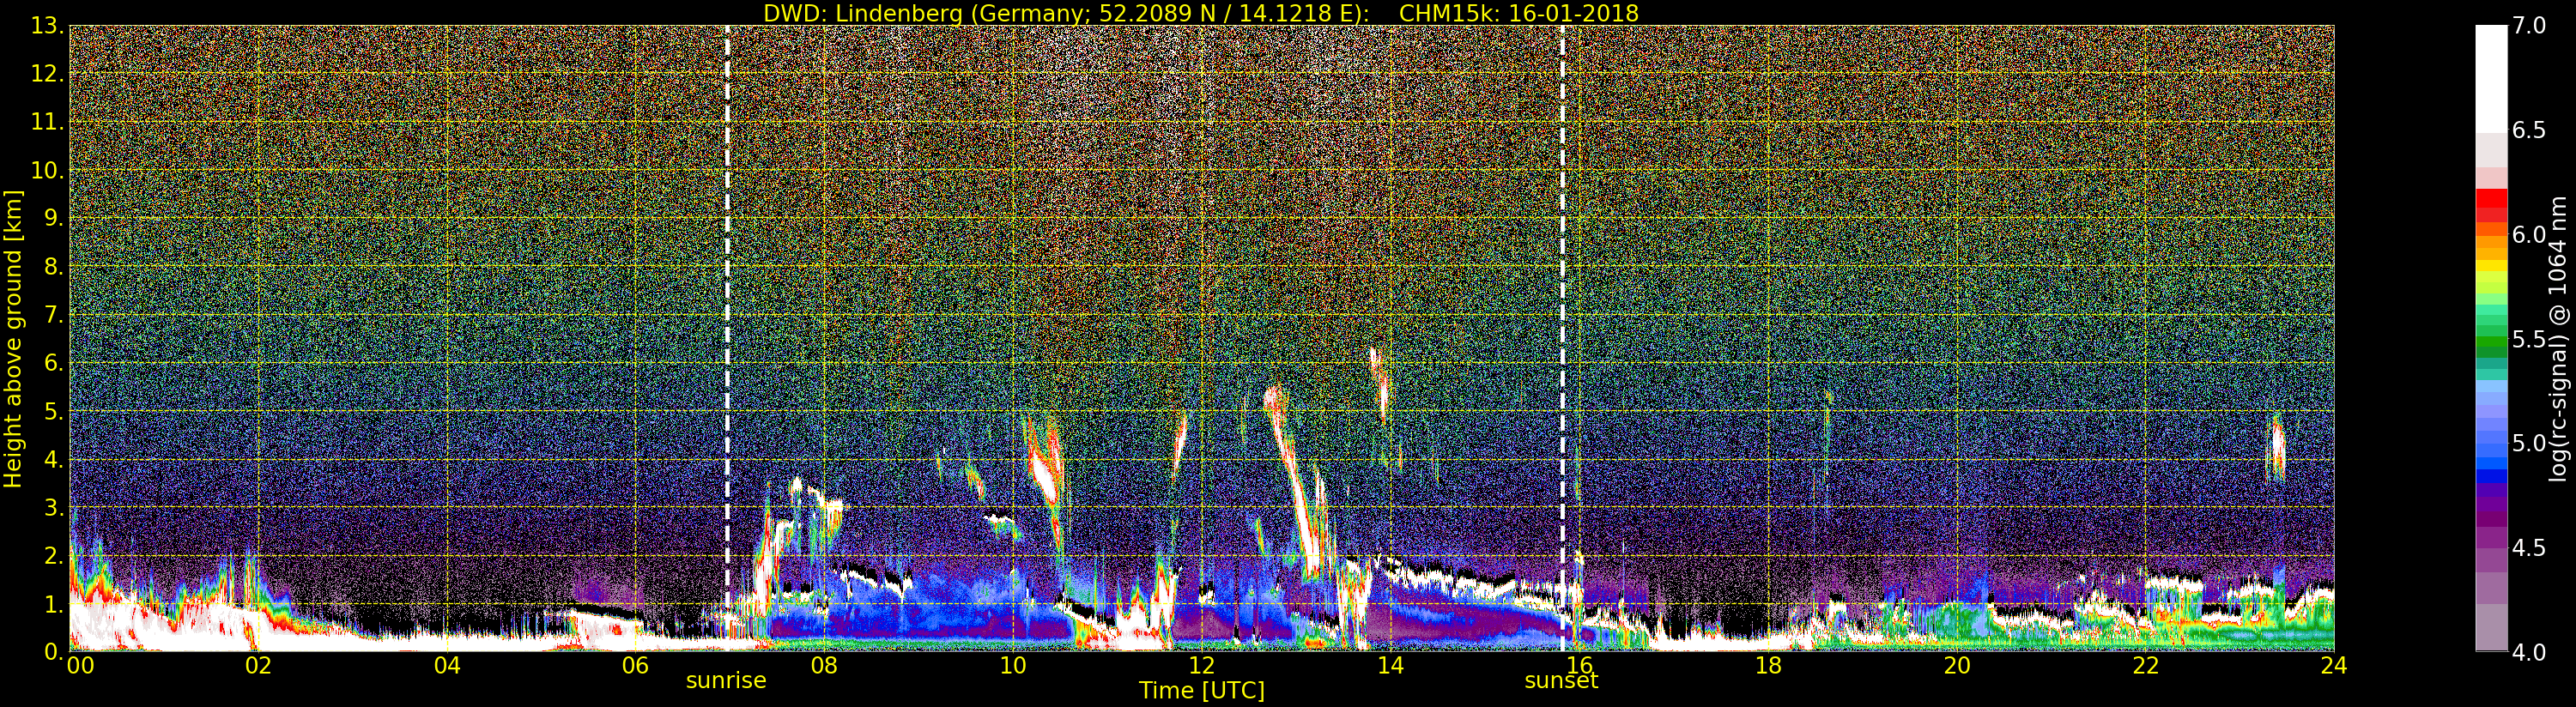The width and height of the screenshot is (2576, 707).
Task: Click the '4.5' colorbar tick label
Action: coord(2529,548)
